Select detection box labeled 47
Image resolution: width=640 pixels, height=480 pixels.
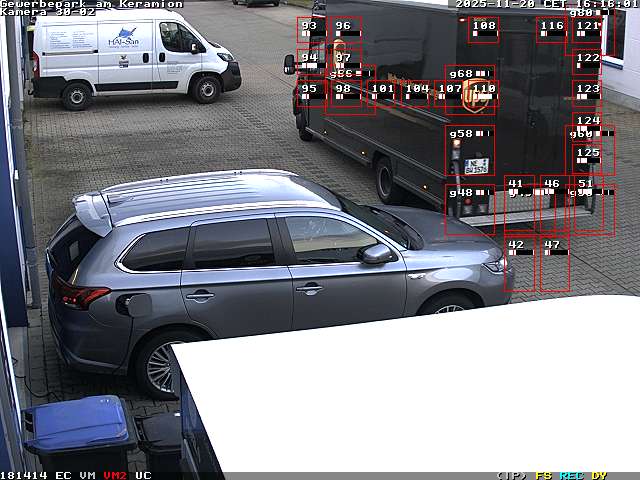[554, 264]
